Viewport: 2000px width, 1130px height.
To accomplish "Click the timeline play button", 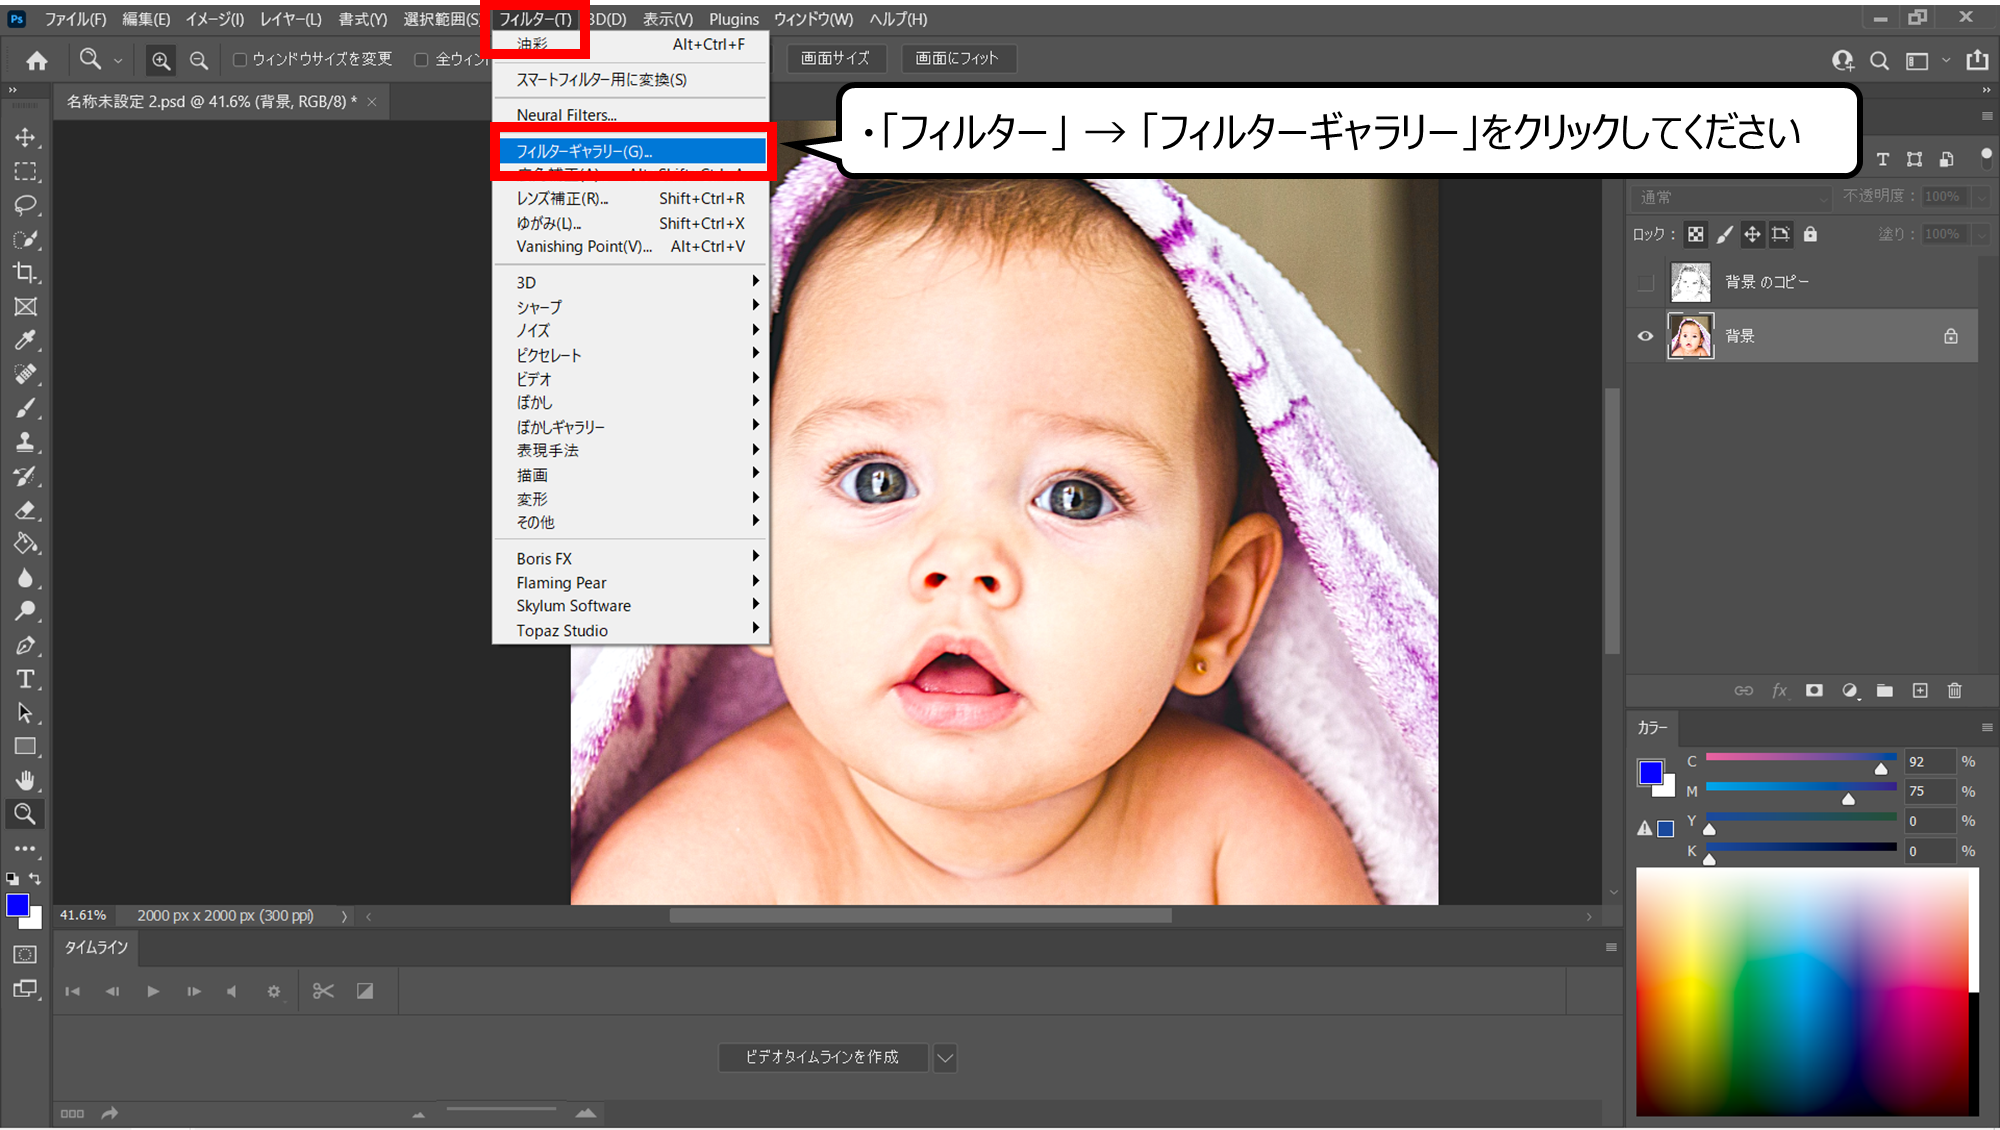I will pos(153,991).
